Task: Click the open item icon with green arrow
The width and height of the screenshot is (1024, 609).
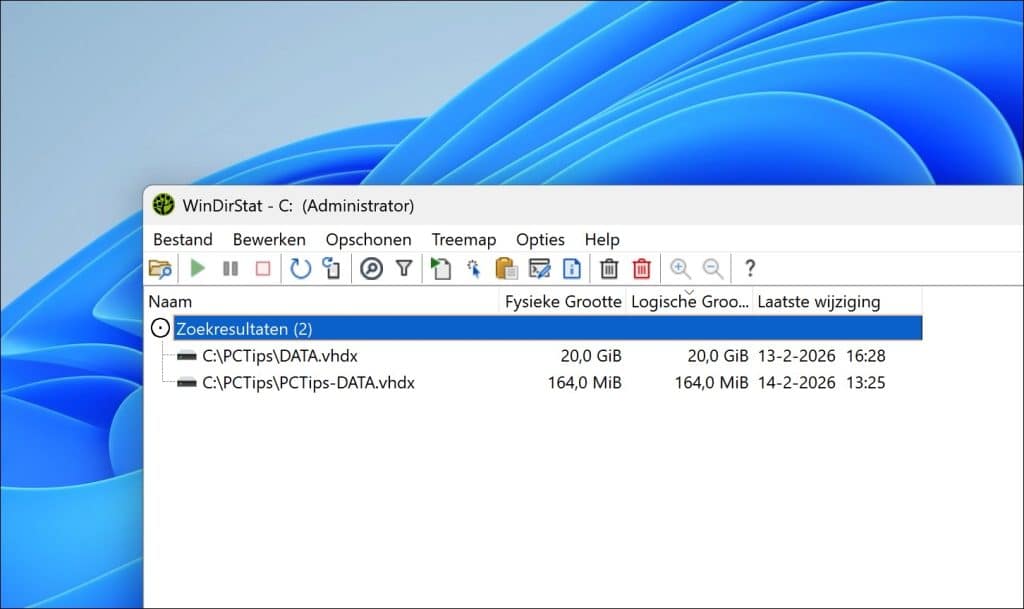Action: [441, 268]
